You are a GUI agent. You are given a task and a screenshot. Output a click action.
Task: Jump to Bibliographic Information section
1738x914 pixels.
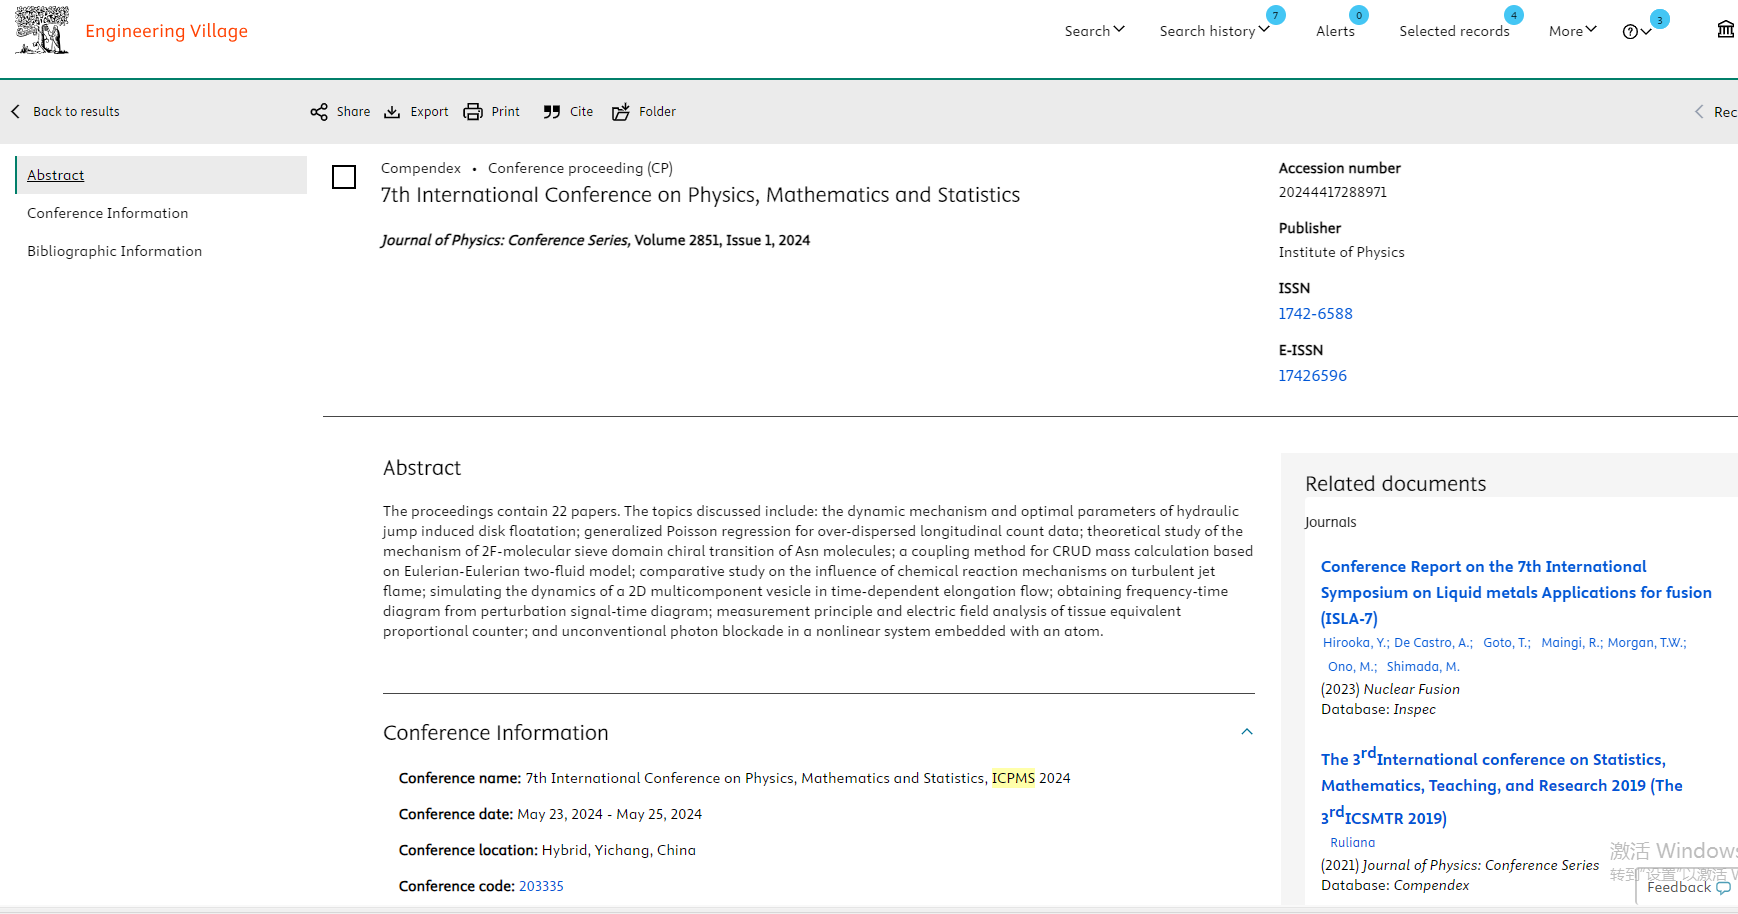pyautogui.click(x=115, y=251)
